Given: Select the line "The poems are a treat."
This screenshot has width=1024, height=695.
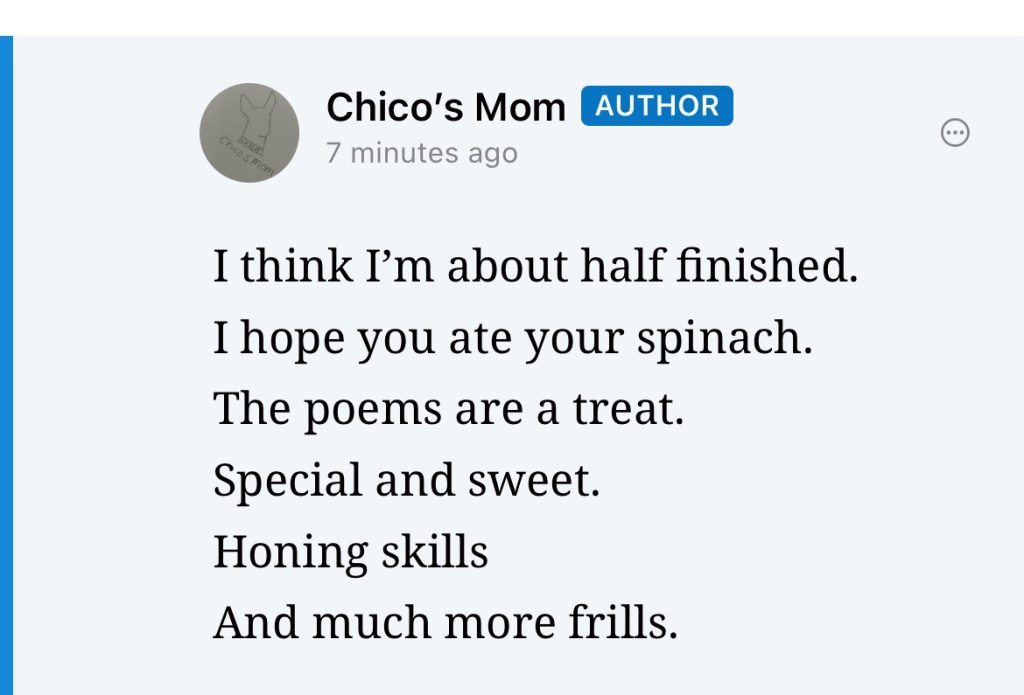Looking at the screenshot, I should coord(448,410).
